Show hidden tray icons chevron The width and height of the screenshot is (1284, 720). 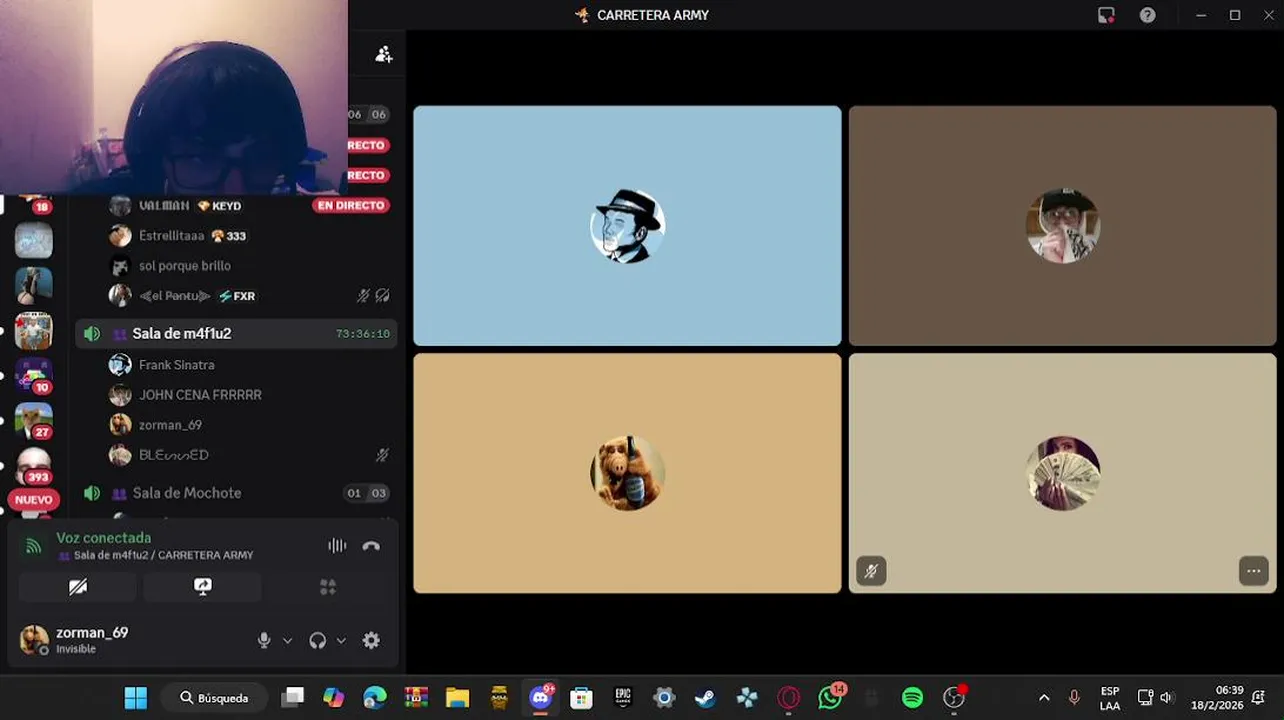(1044, 698)
